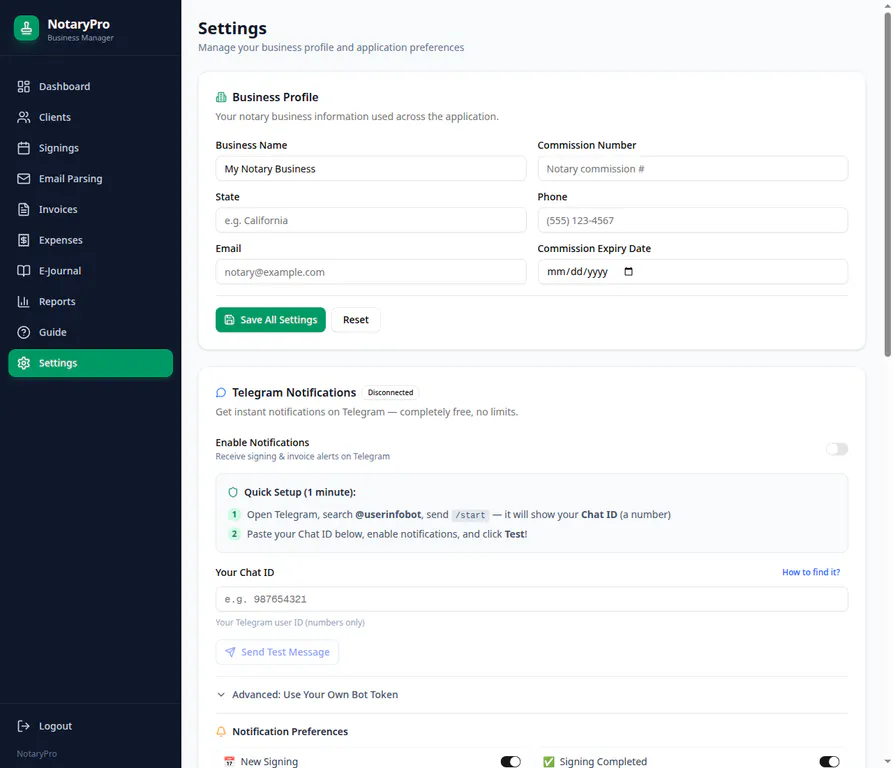
Task: Click the Send Test Message button
Action: coord(277,652)
